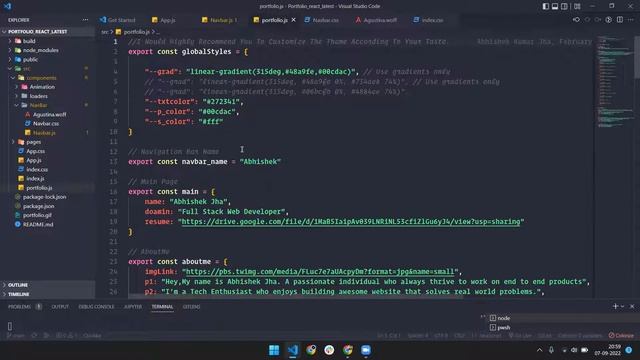The image size is (640, 360).
Task: Toggle the bottom panel layout icon
Action: coord(555,6)
